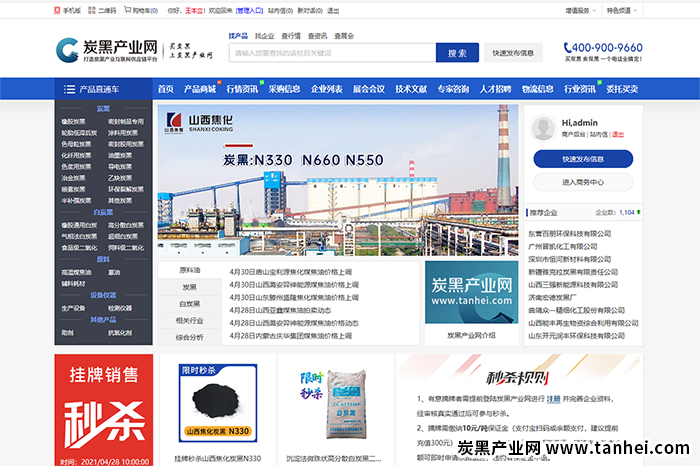The image size is (700, 466).
Task: Click the blue 快速发布信息 button under Hi,admin
Action: tap(583, 159)
